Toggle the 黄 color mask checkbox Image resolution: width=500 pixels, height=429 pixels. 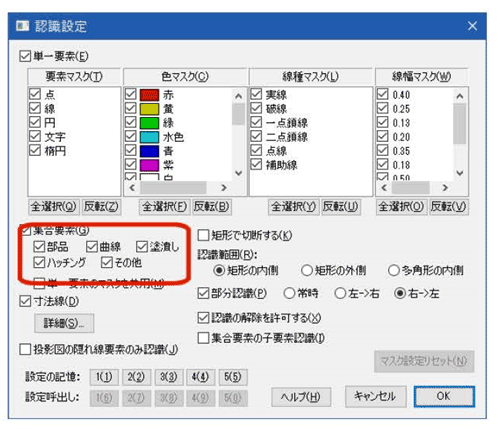130,109
